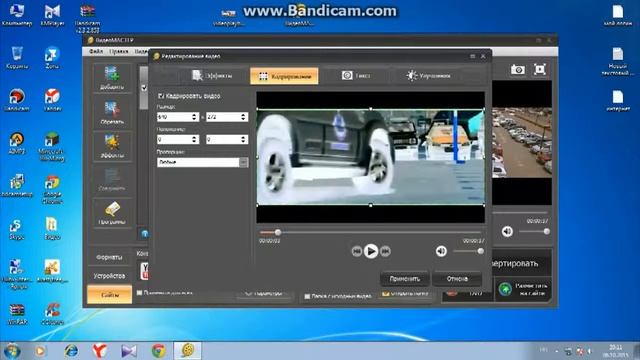Open the Zona desktop icon

pos(52,58)
